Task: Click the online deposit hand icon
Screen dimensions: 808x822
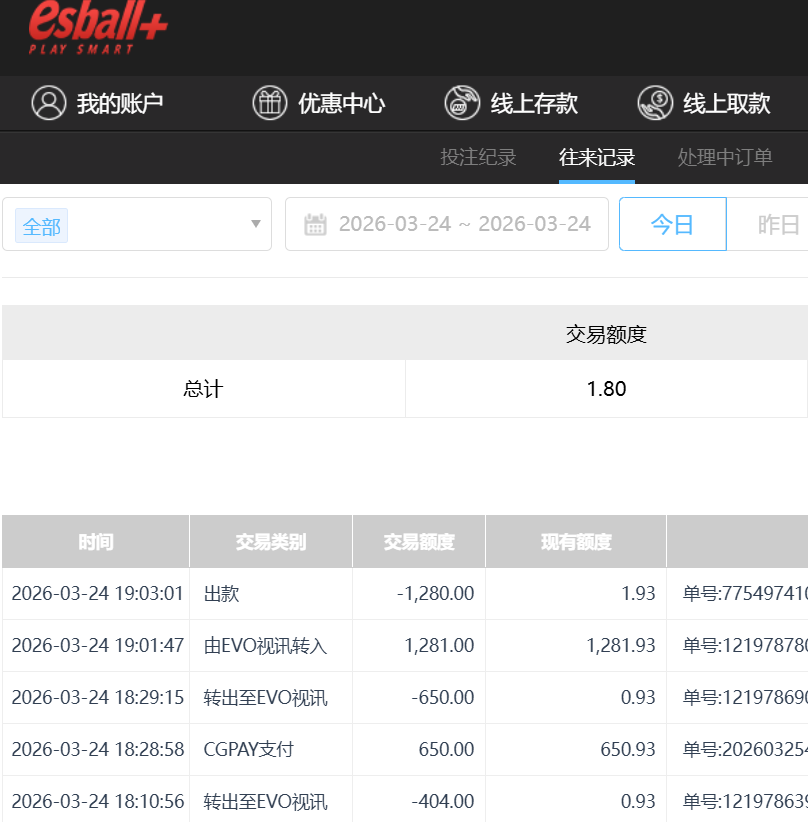Action: (462, 103)
